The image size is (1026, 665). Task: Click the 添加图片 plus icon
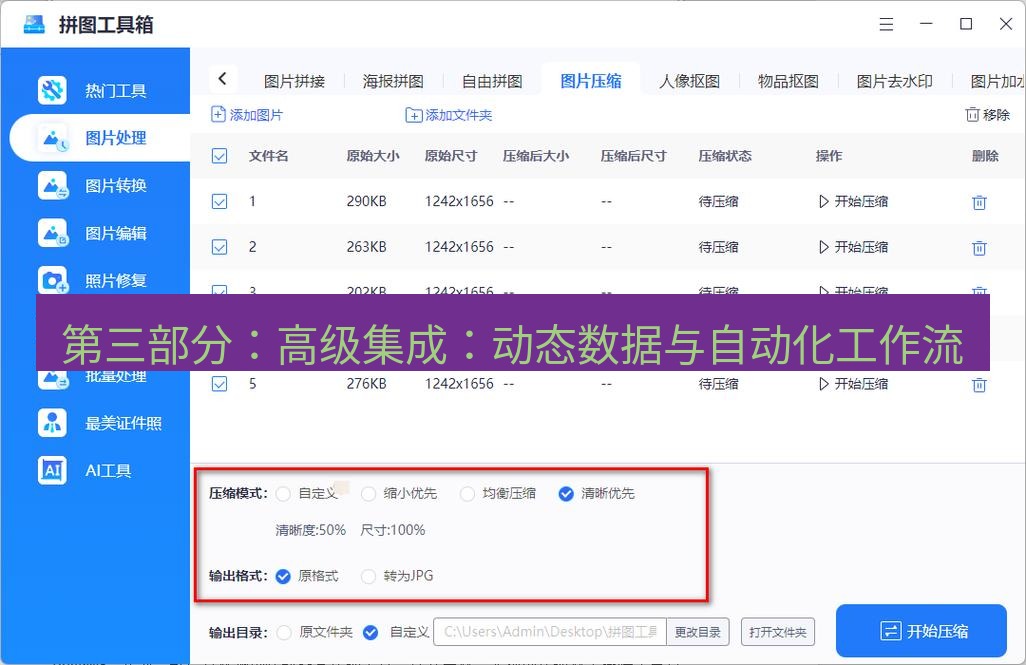[218, 115]
